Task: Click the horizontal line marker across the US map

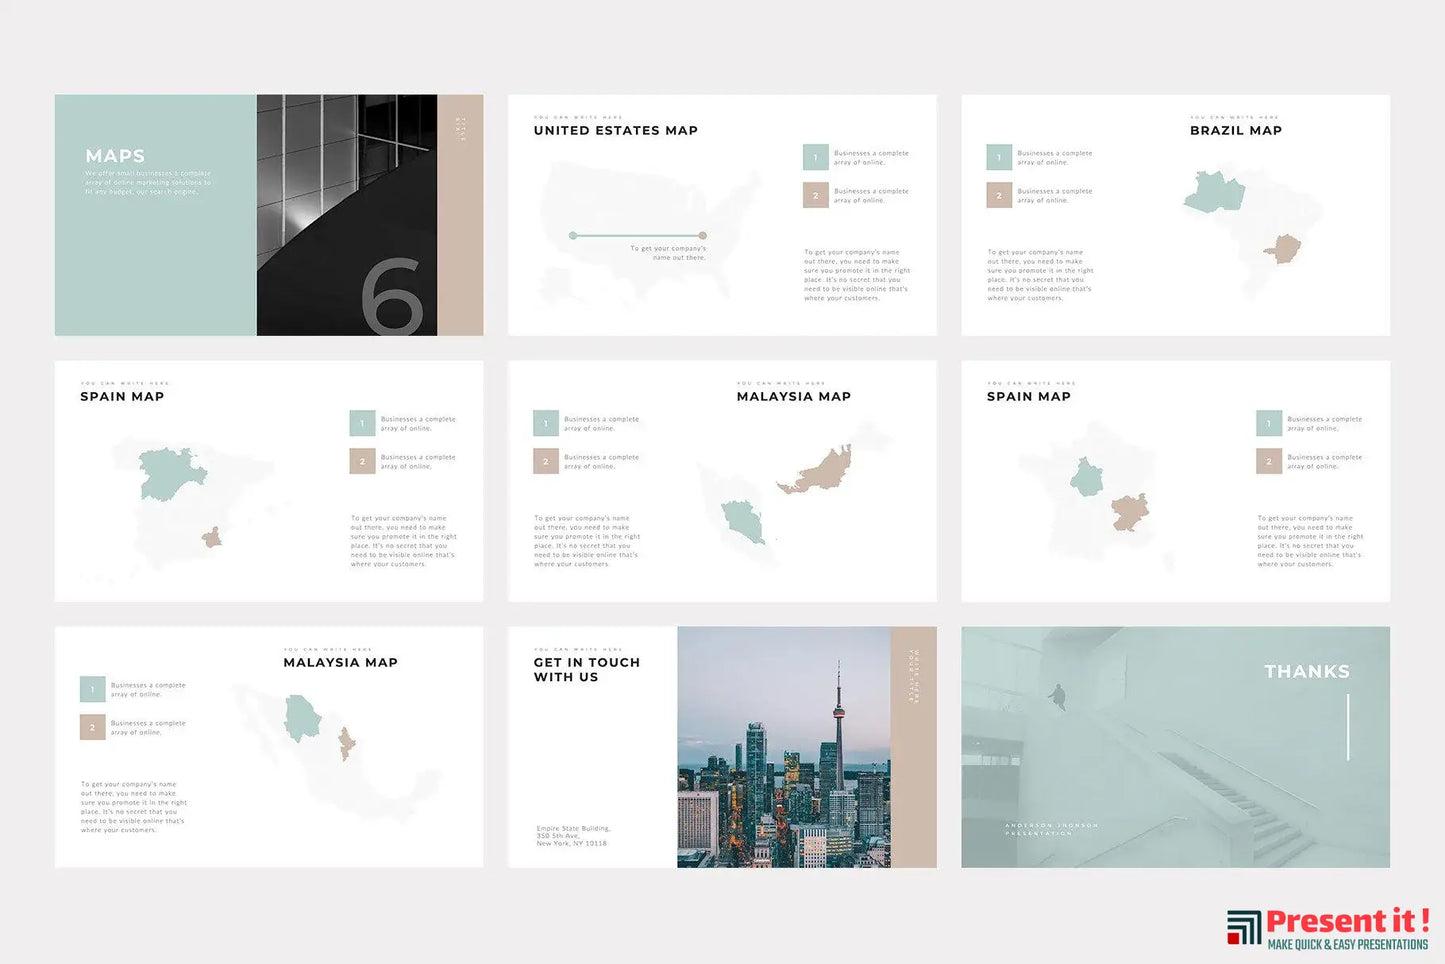Action: tap(637, 236)
